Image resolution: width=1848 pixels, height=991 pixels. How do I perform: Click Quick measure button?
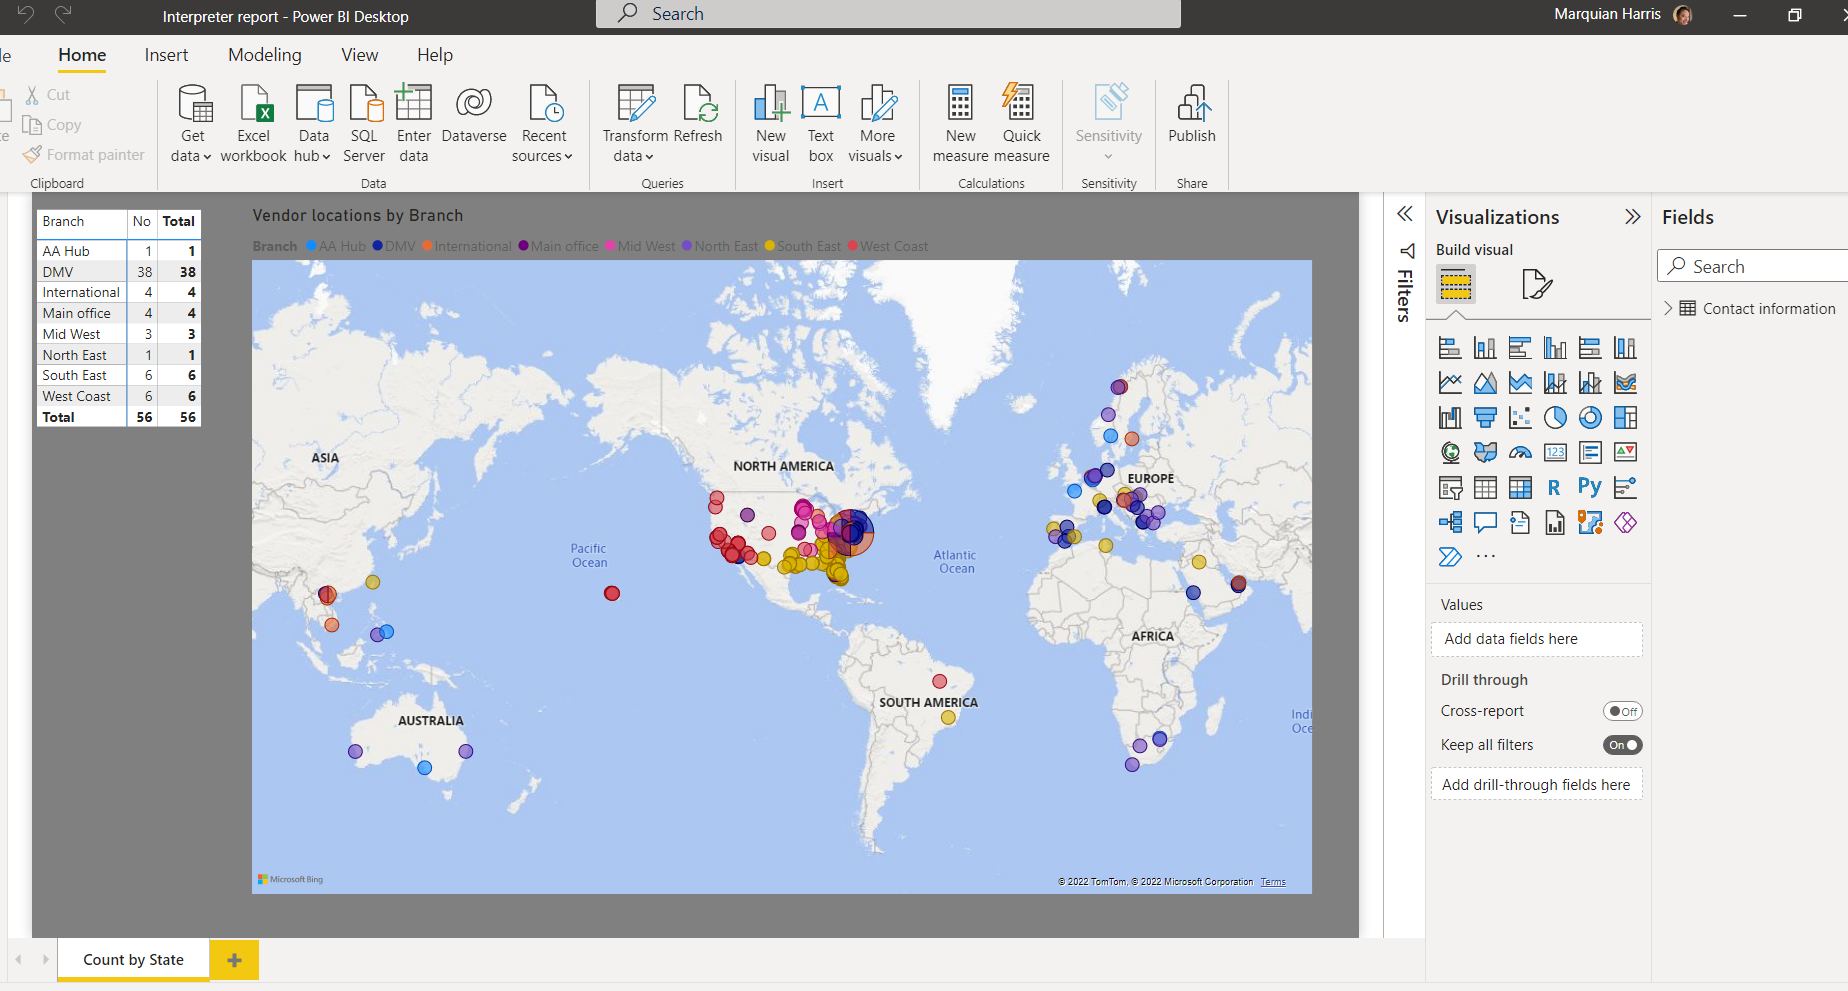1021,122
